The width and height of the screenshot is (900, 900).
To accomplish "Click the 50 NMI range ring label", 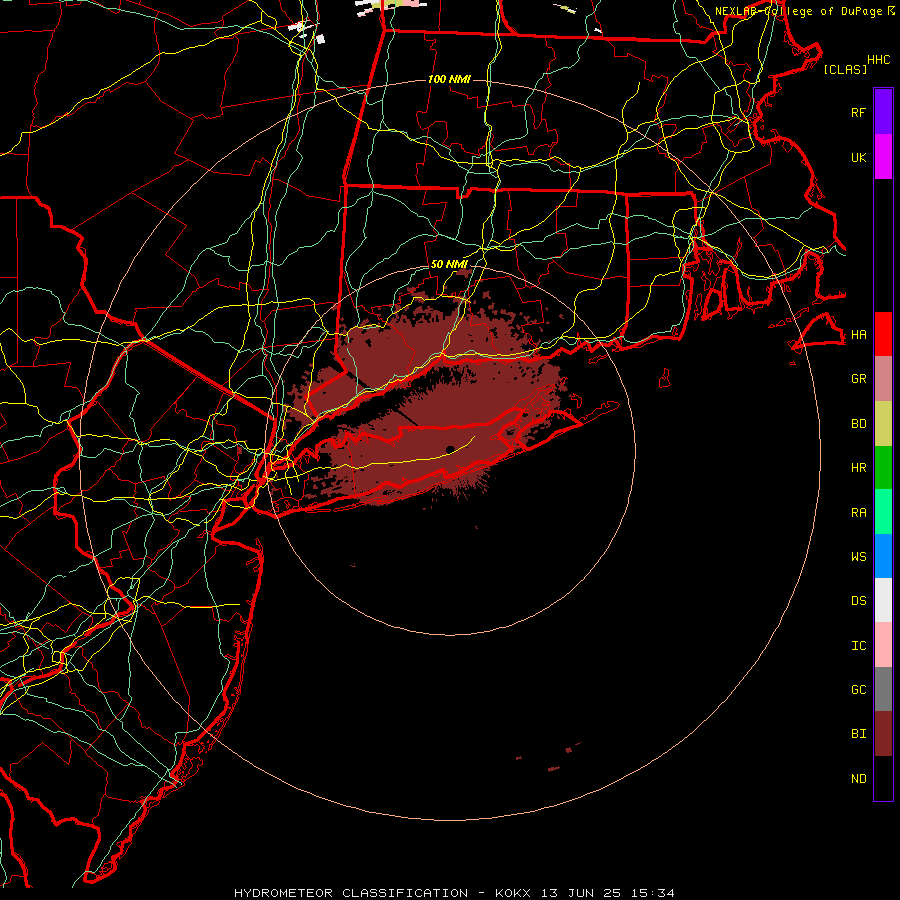I will 449,264.
